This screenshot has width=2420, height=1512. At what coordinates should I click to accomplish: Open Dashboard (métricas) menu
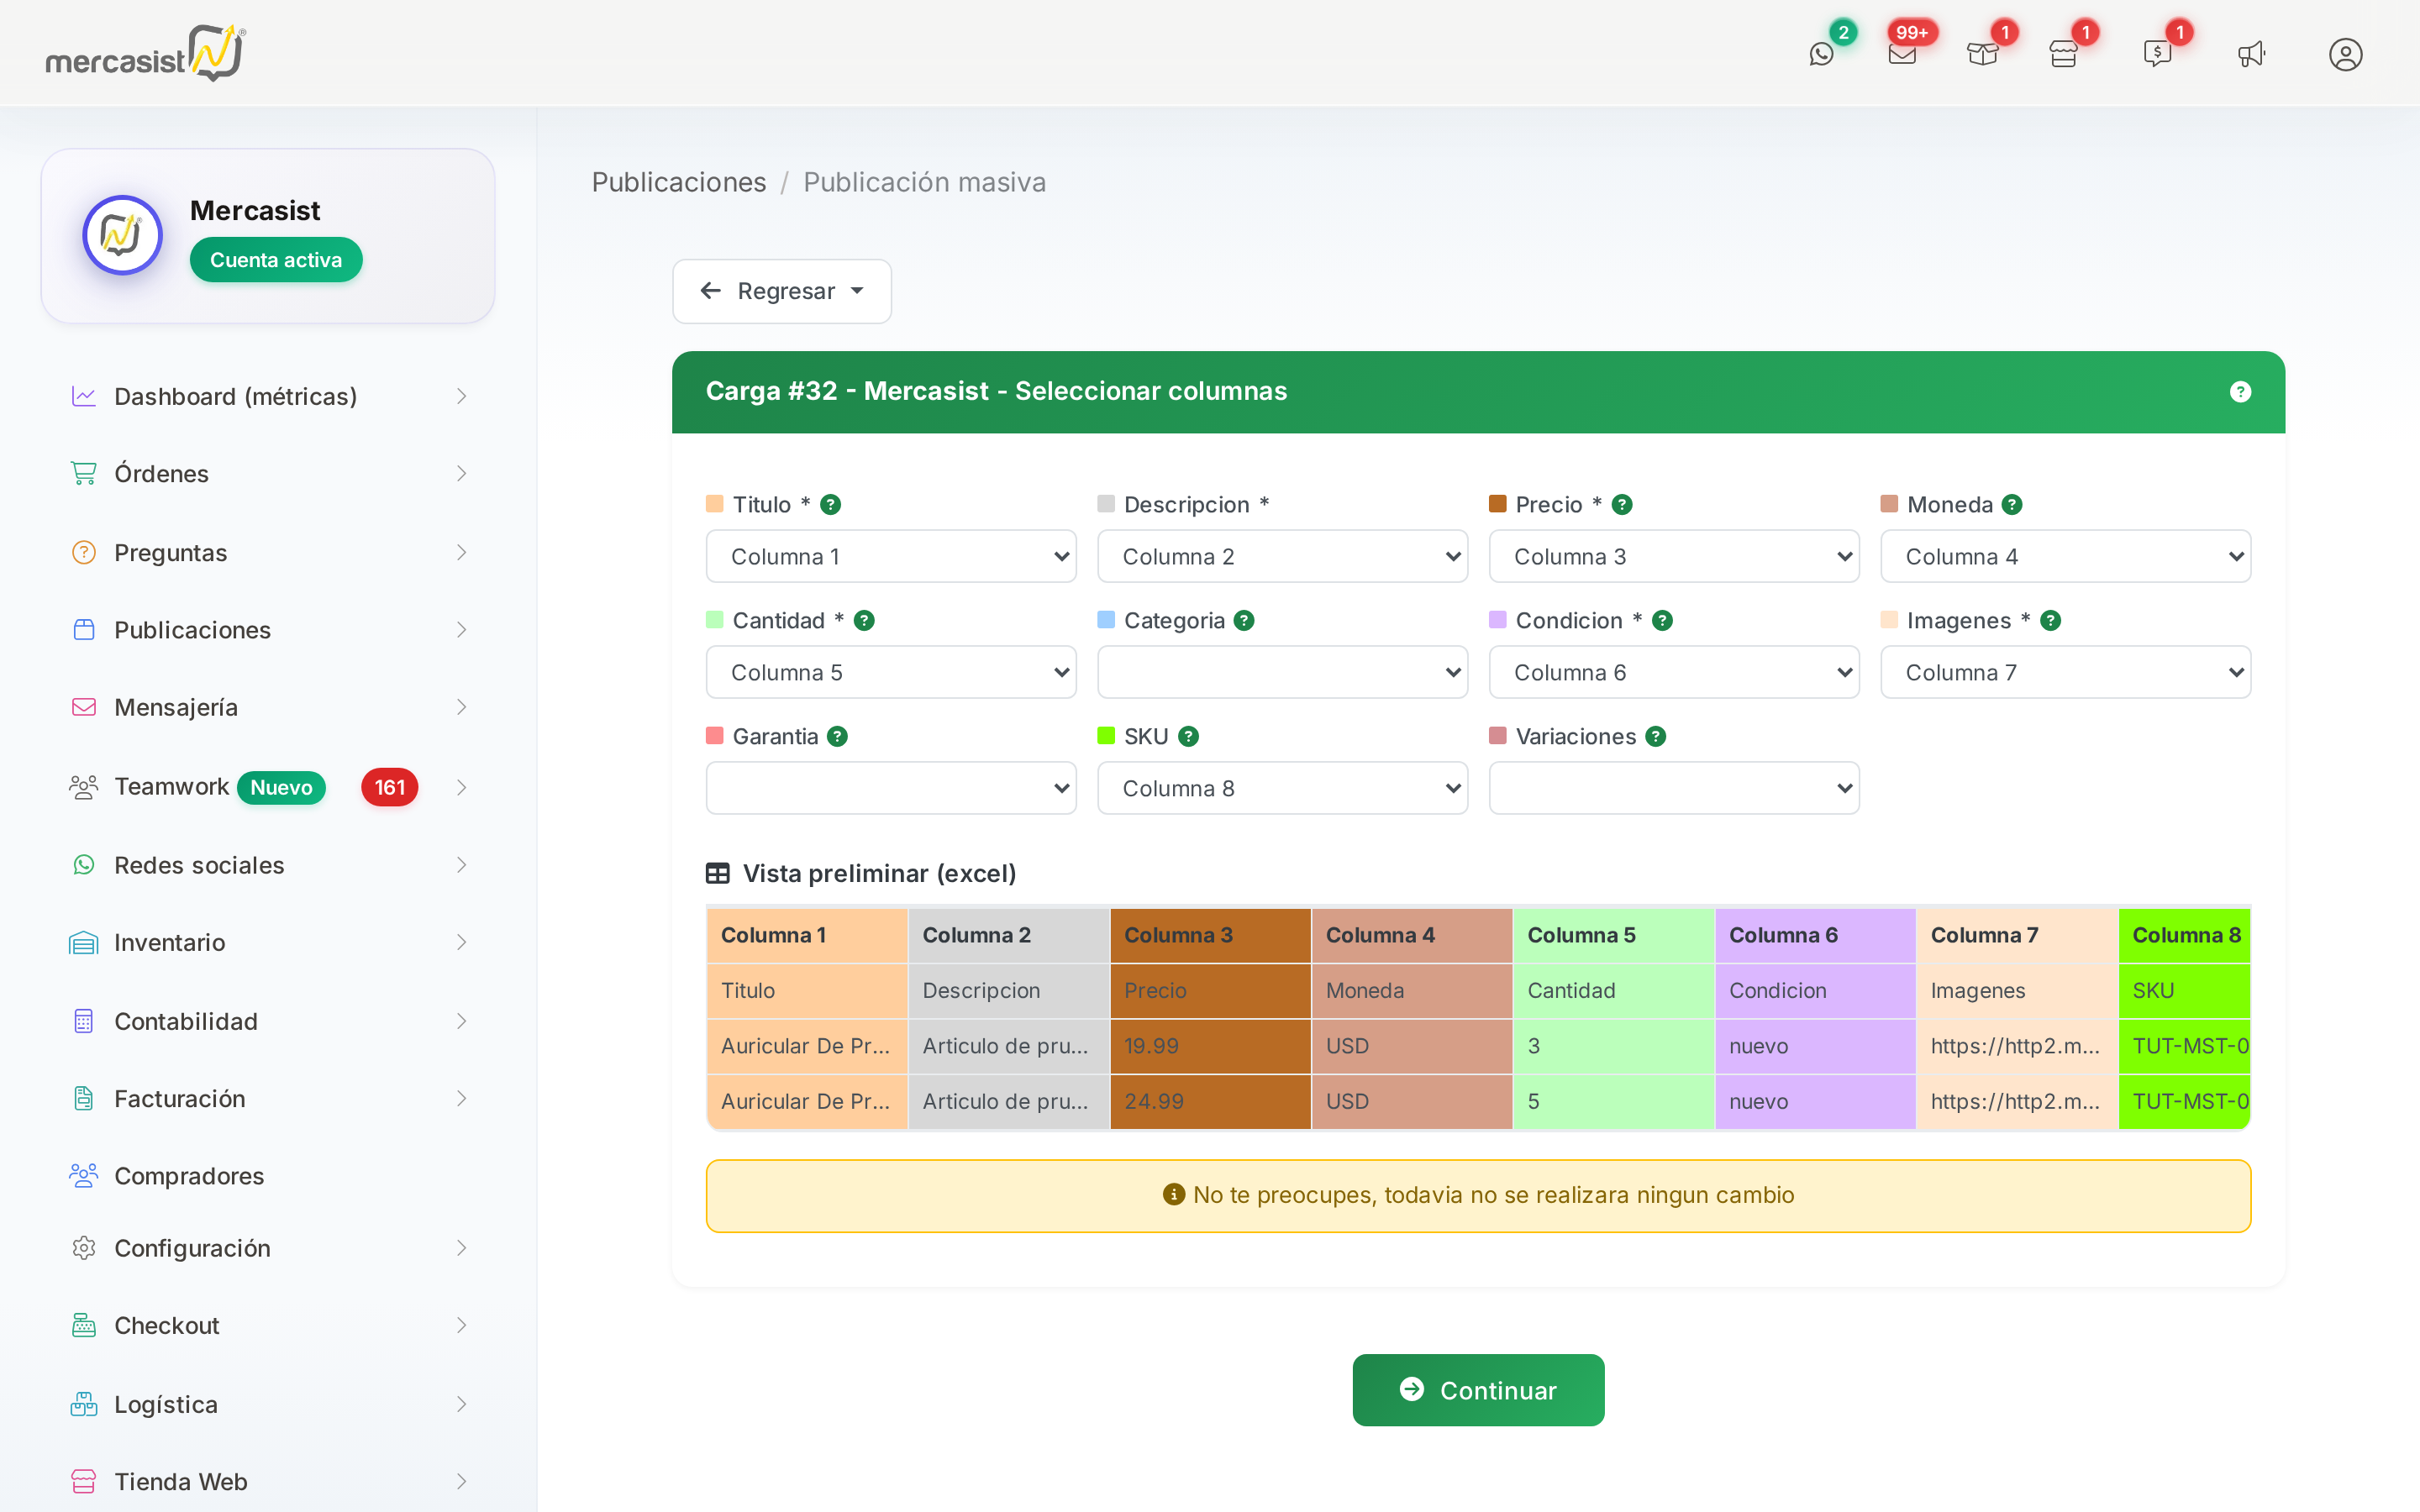click(x=268, y=397)
